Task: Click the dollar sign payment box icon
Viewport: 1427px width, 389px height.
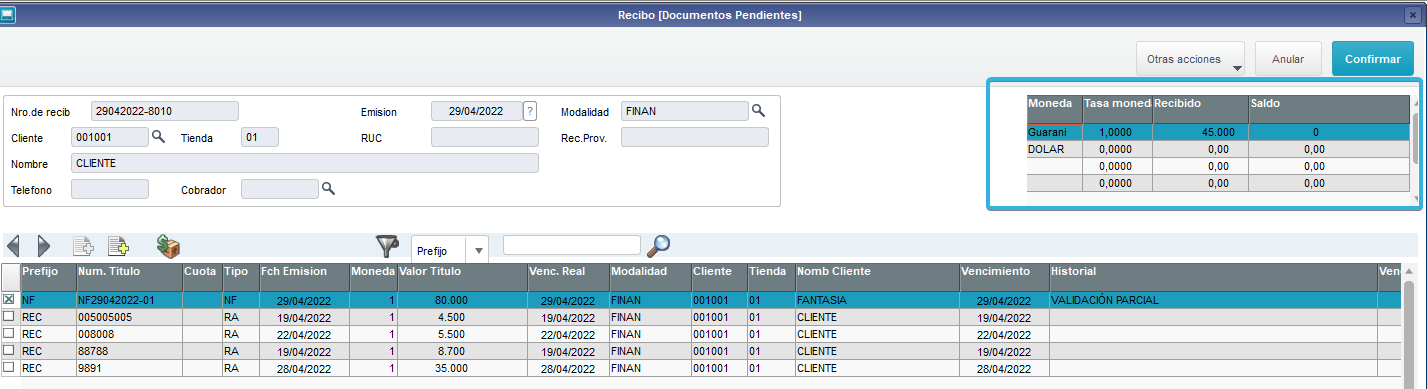Action: coord(168,246)
